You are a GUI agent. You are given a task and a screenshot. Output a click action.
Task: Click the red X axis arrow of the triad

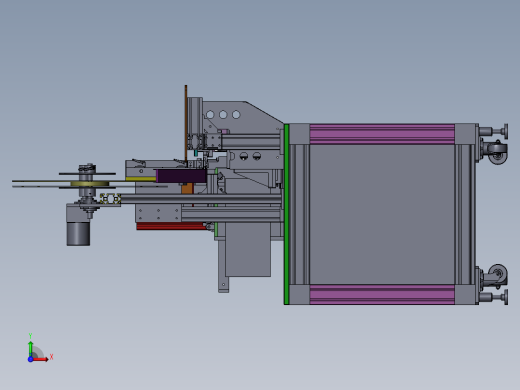(41, 359)
